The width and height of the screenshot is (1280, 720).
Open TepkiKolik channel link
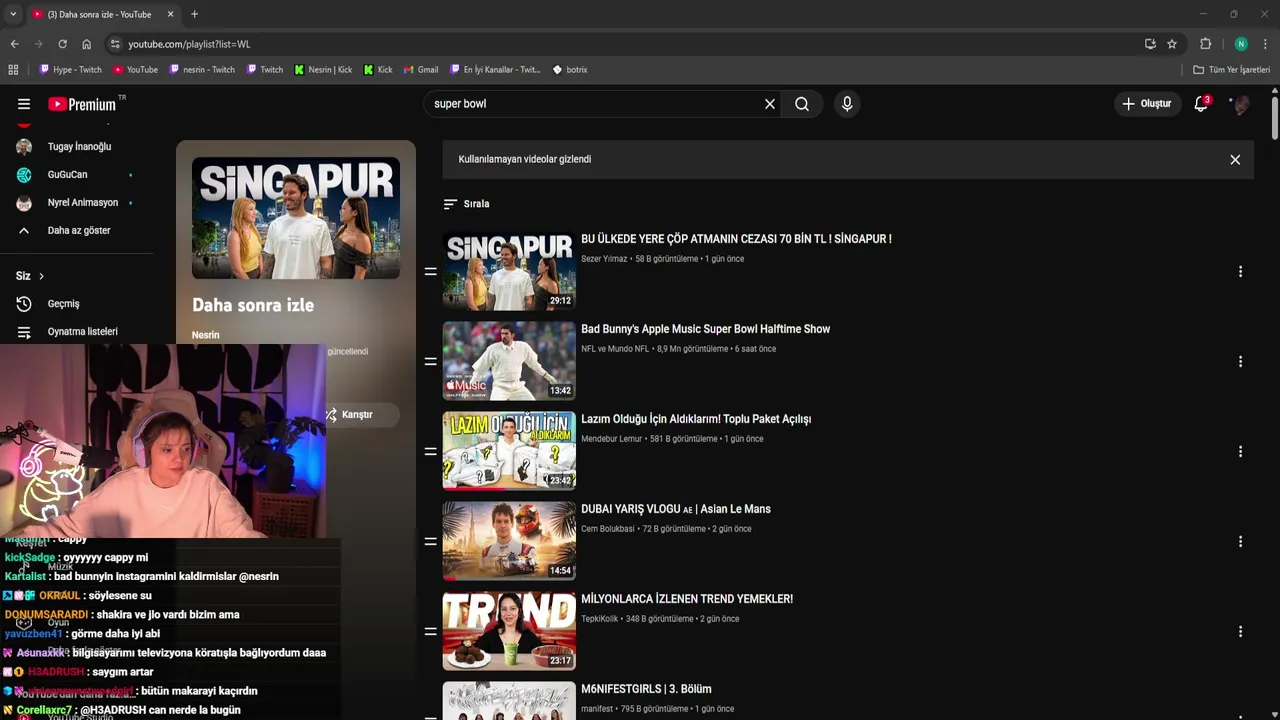coord(599,619)
